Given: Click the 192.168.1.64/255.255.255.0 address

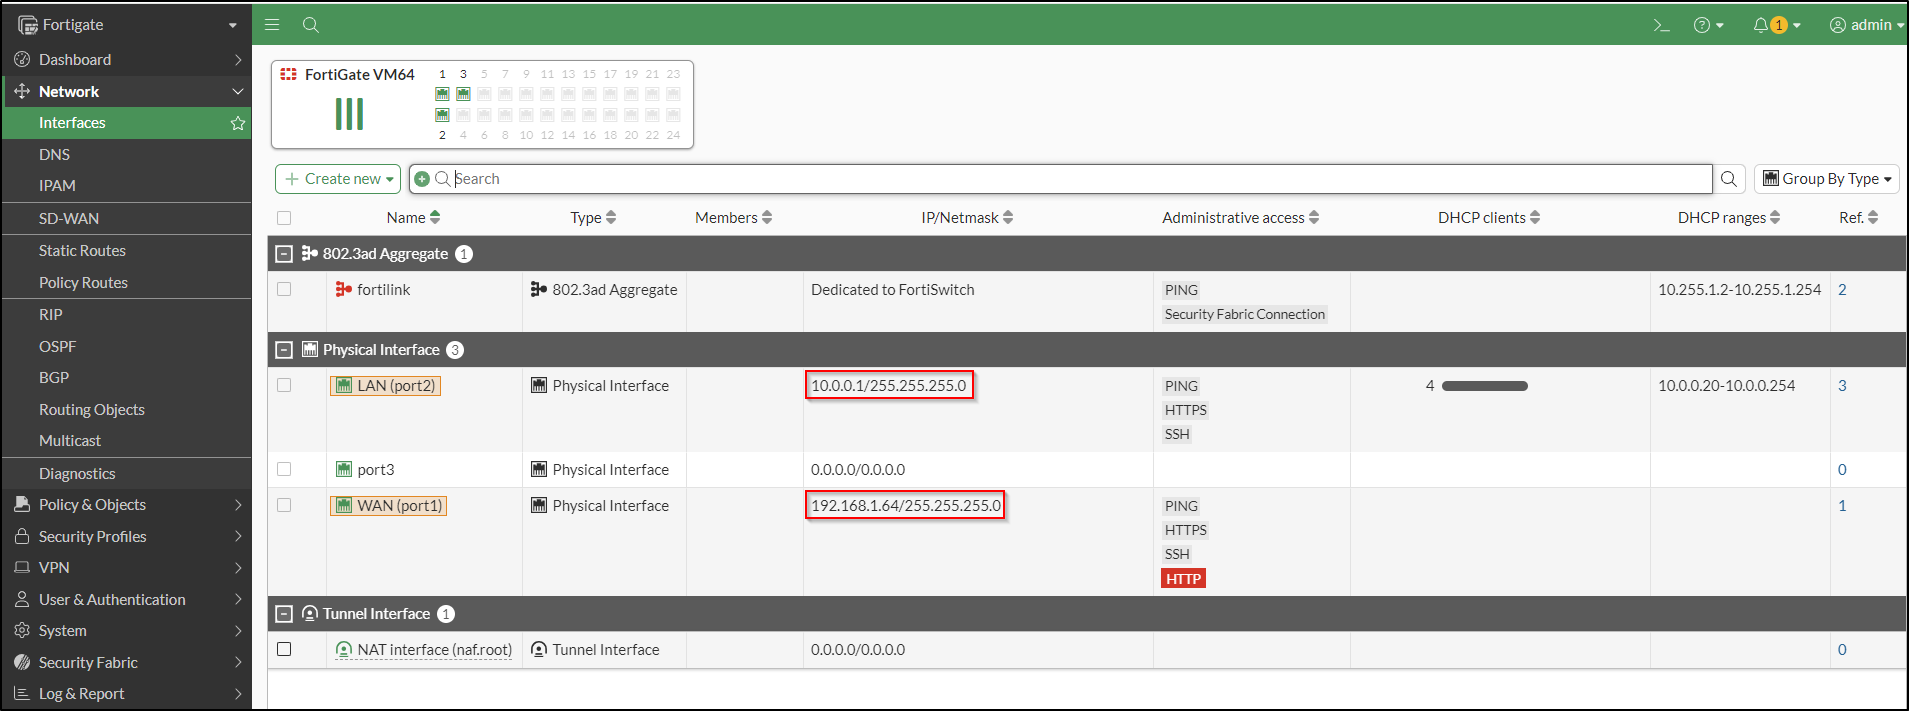Looking at the screenshot, I should 905,506.
